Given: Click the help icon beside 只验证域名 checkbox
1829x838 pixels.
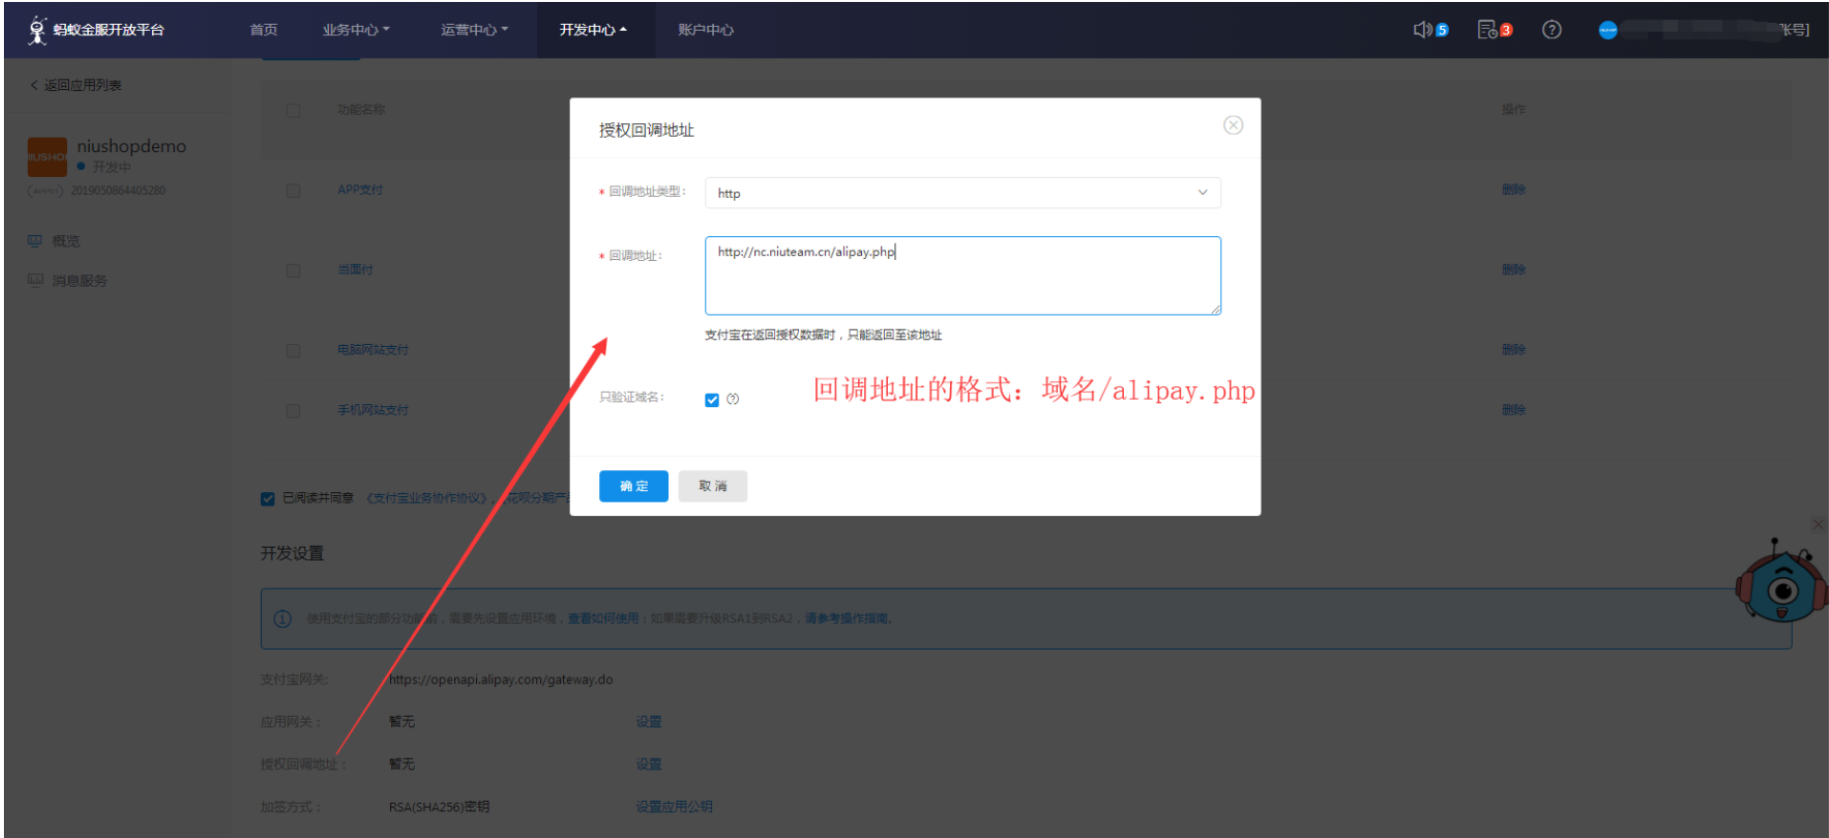Looking at the screenshot, I should (x=733, y=399).
